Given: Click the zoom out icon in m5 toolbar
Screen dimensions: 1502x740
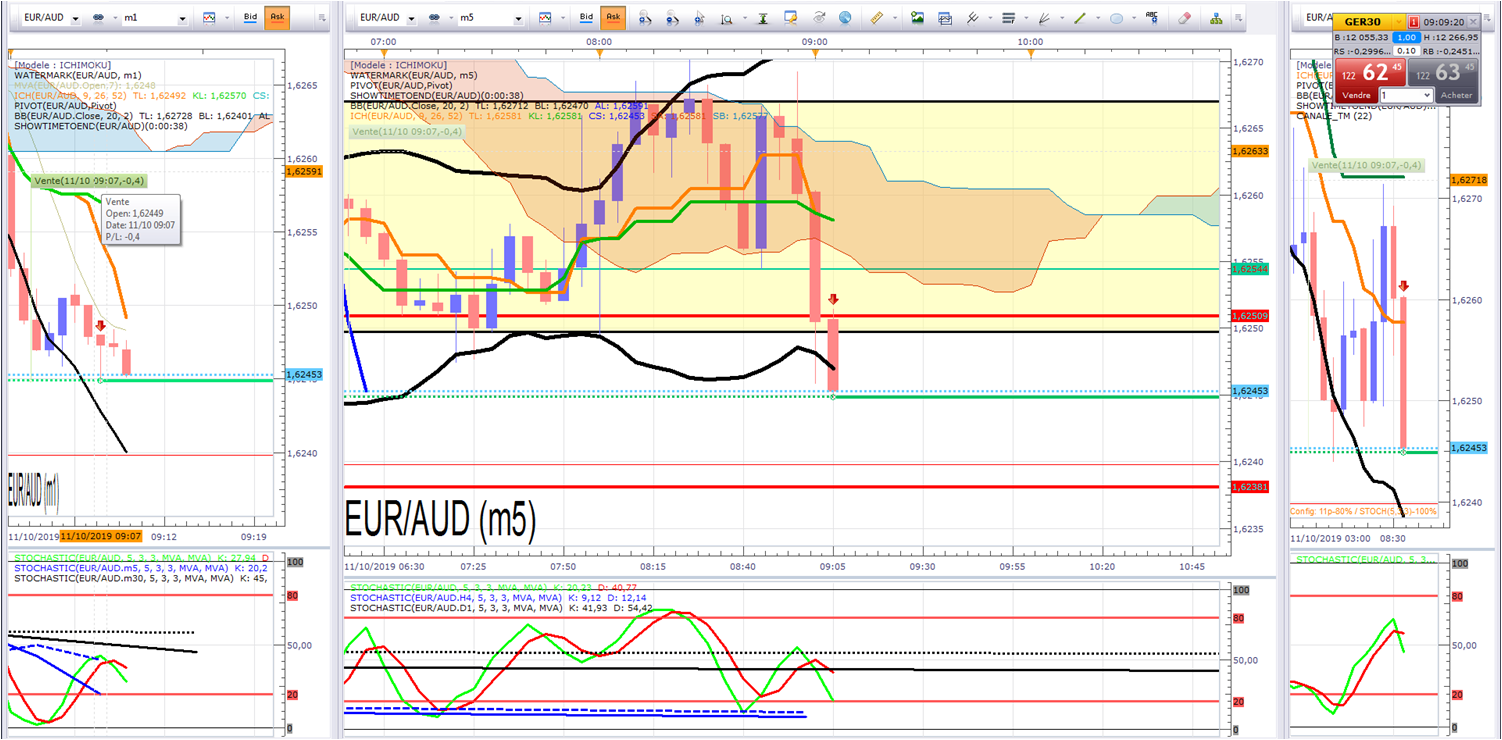Looking at the screenshot, I should click(x=673, y=18).
